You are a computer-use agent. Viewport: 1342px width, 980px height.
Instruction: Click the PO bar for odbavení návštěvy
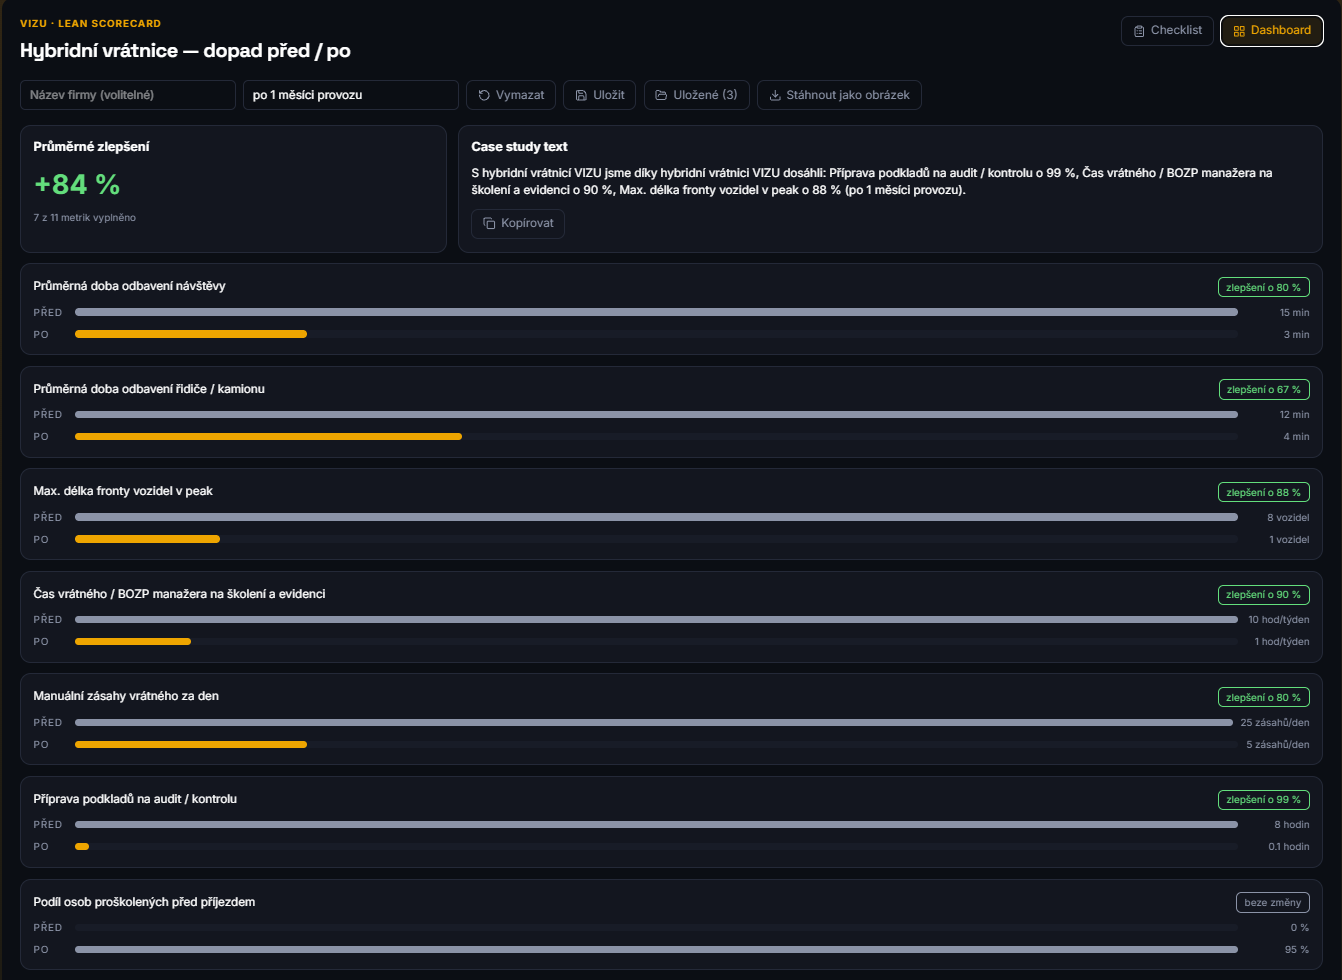pyautogui.click(x=191, y=334)
